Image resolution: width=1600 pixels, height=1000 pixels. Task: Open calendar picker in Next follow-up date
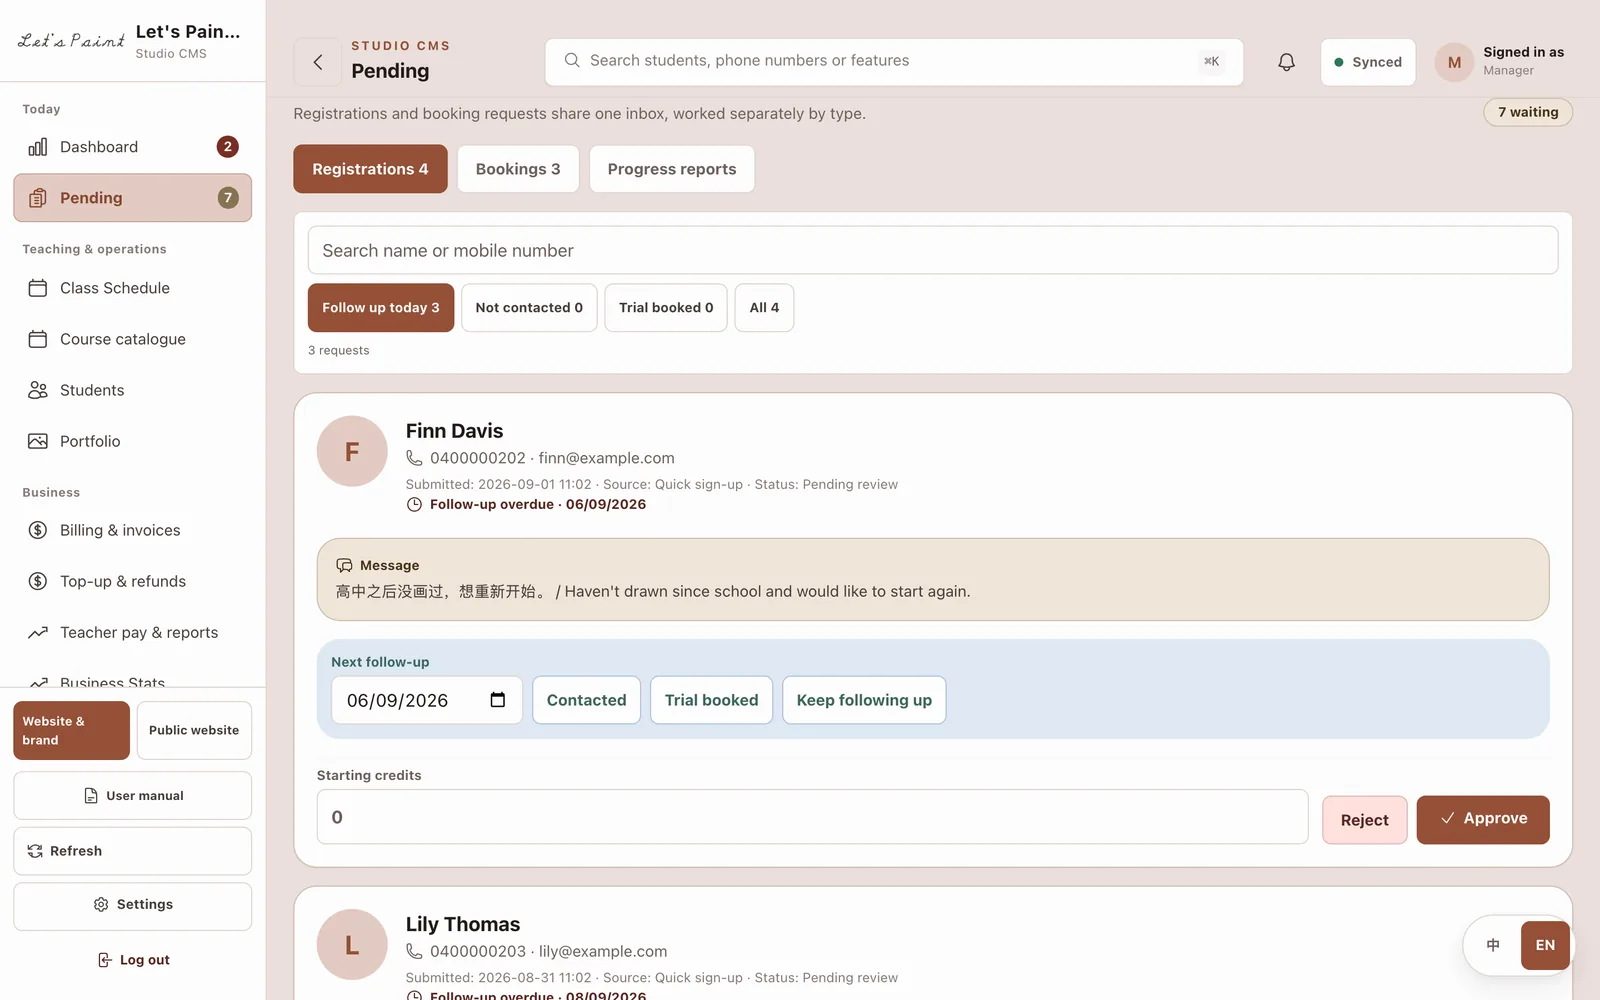pos(497,700)
